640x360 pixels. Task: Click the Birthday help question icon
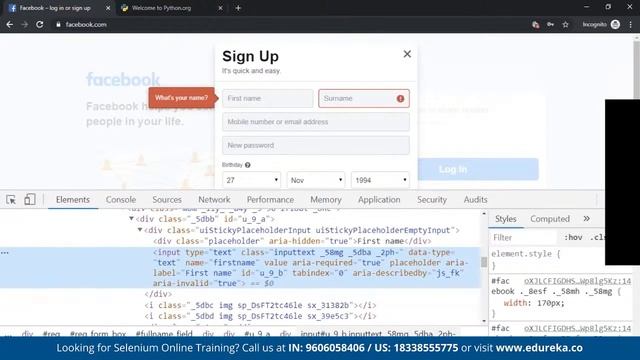[247, 165]
